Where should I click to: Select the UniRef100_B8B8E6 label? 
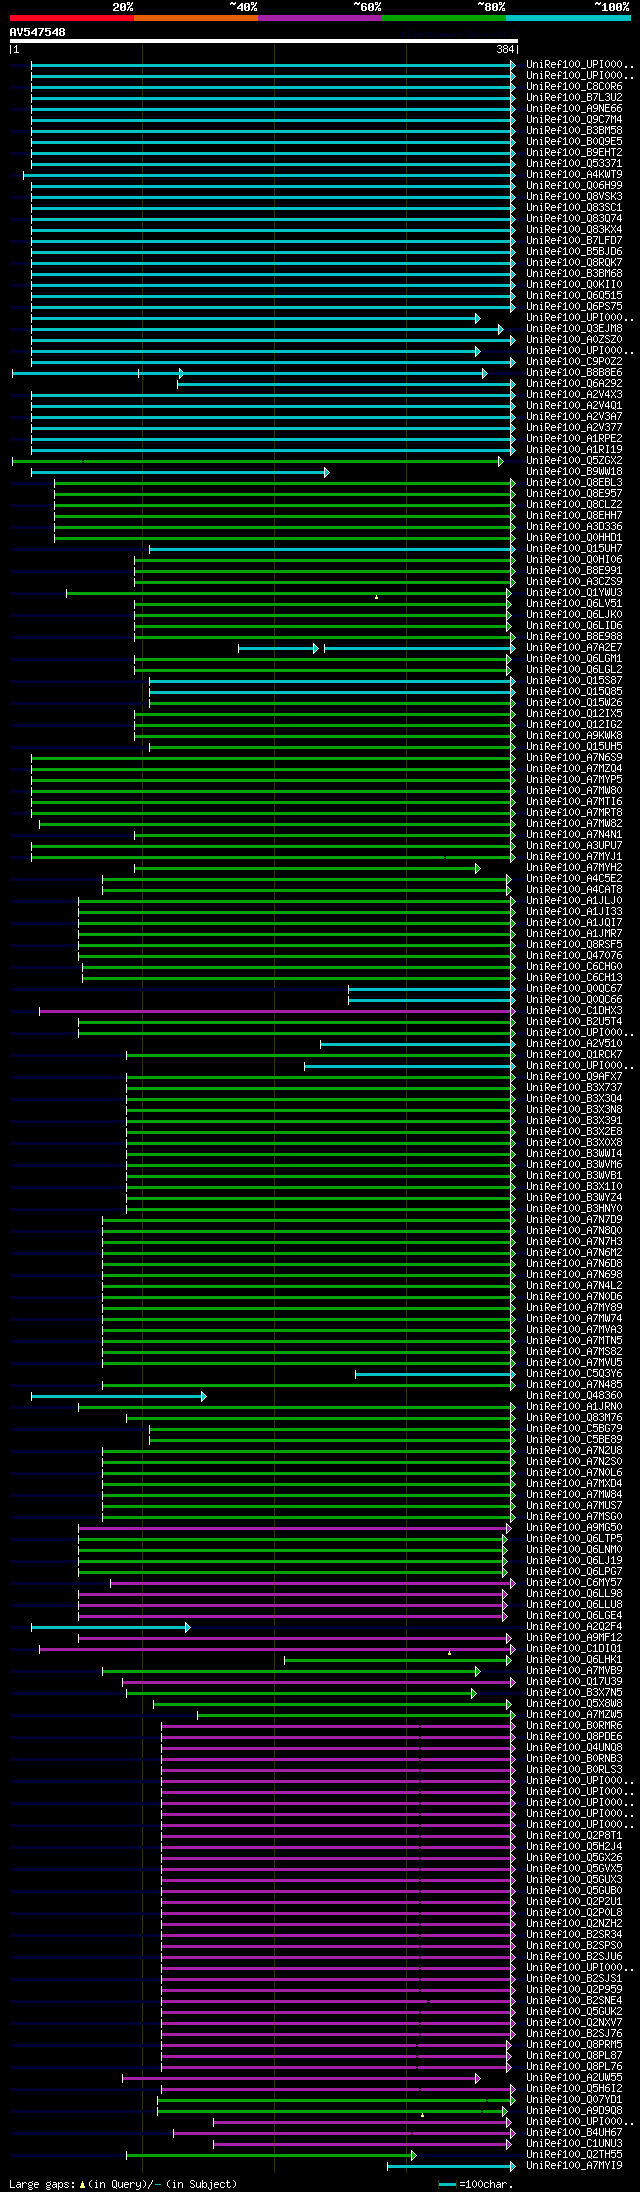point(574,373)
